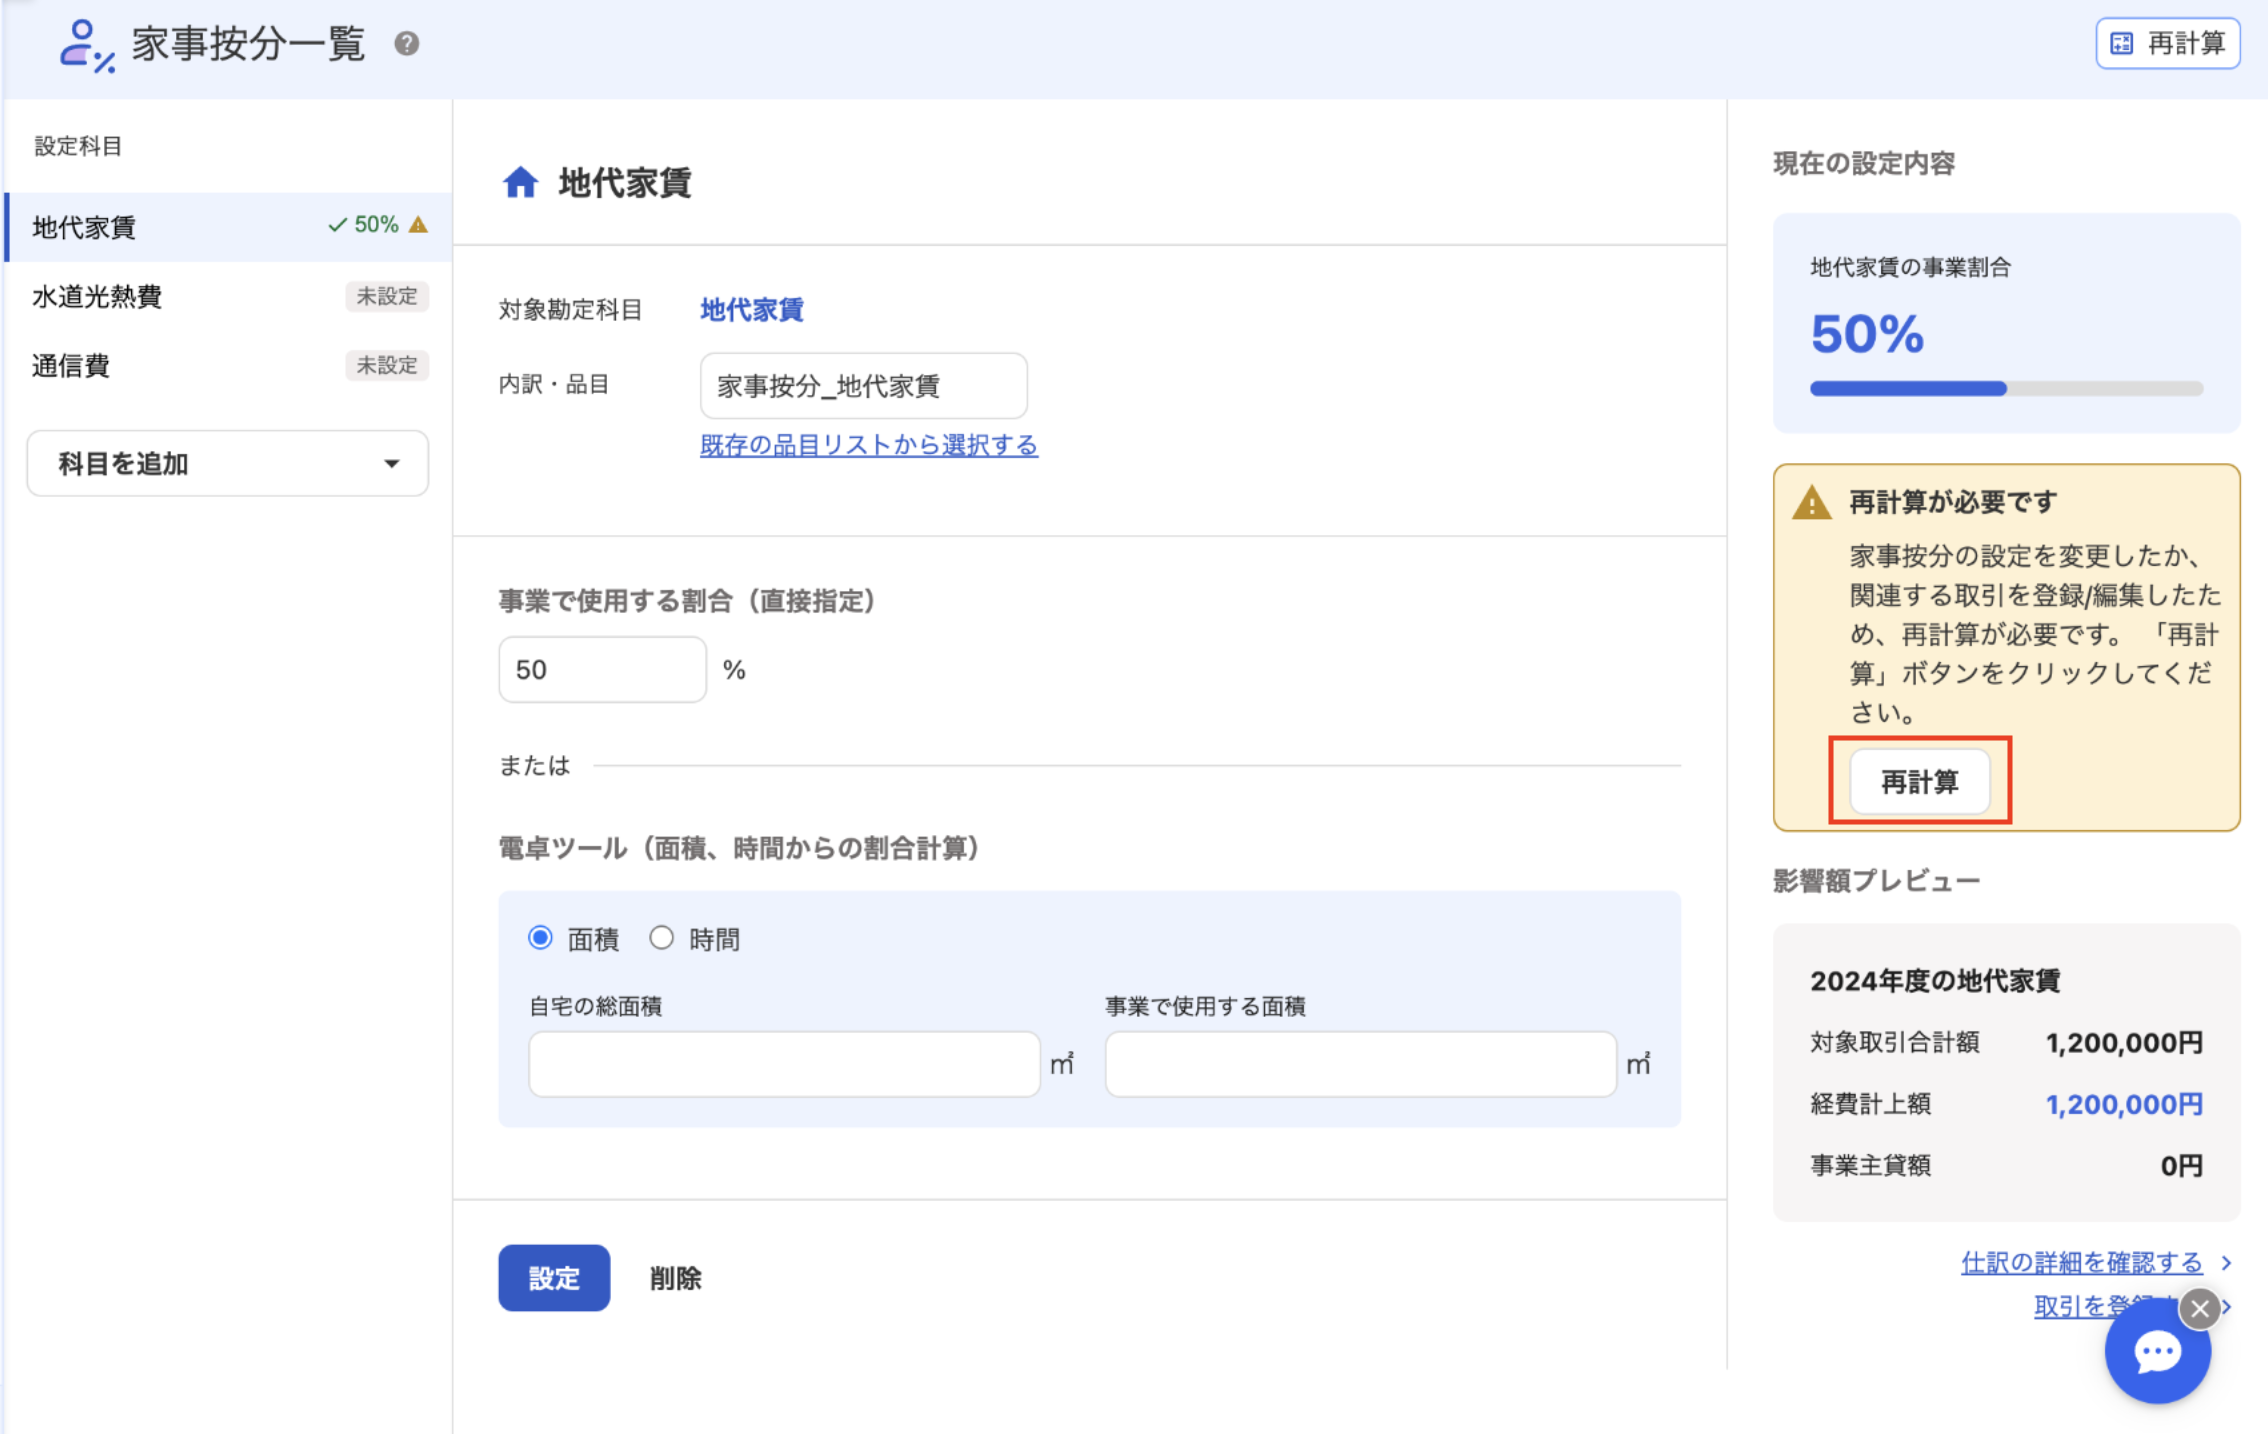Click the blue 設定 button

554,1277
